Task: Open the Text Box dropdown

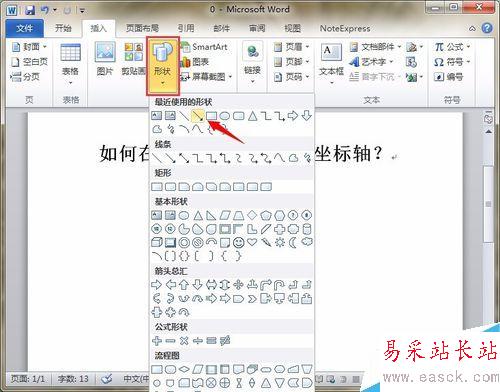Action: tap(331, 63)
